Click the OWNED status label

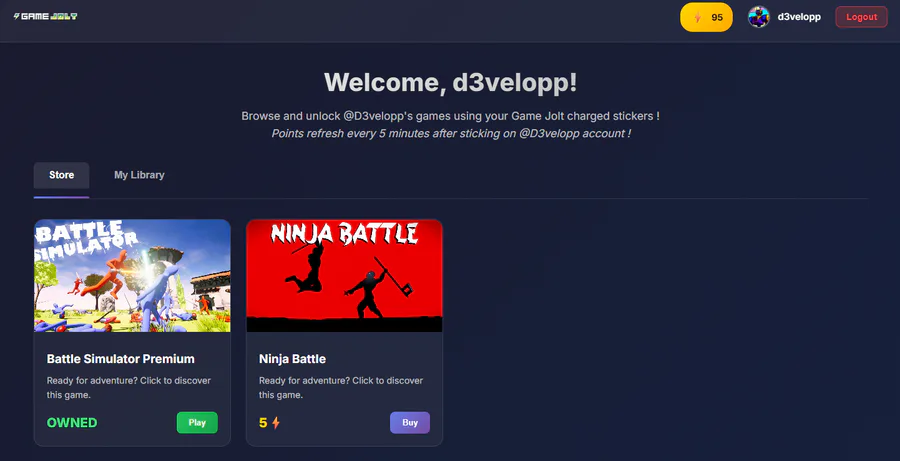click(72, 423)
